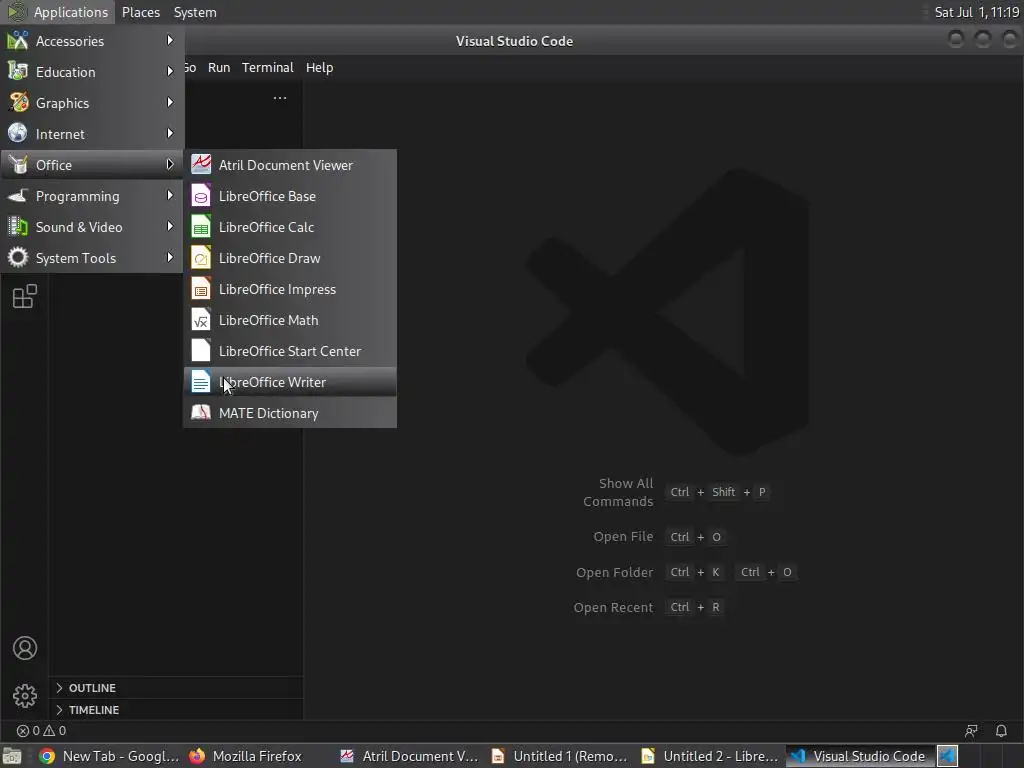This screenshot has height=768, width=1024.
Task: Select the Office category
Action: 92,165
